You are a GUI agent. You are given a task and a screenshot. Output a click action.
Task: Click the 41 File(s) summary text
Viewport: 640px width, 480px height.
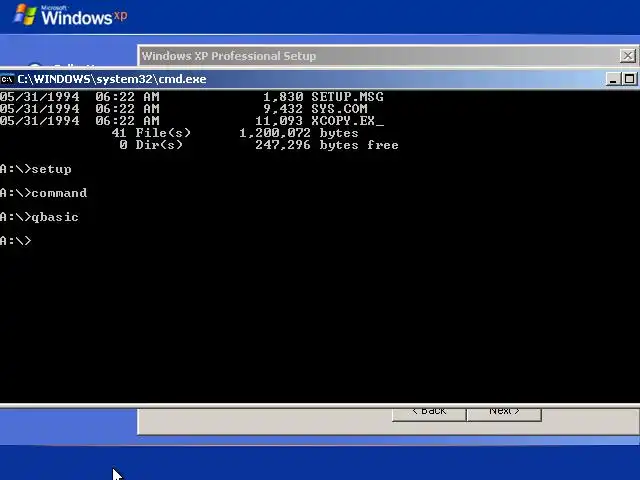pyautogui.click(x=151, y=133)
